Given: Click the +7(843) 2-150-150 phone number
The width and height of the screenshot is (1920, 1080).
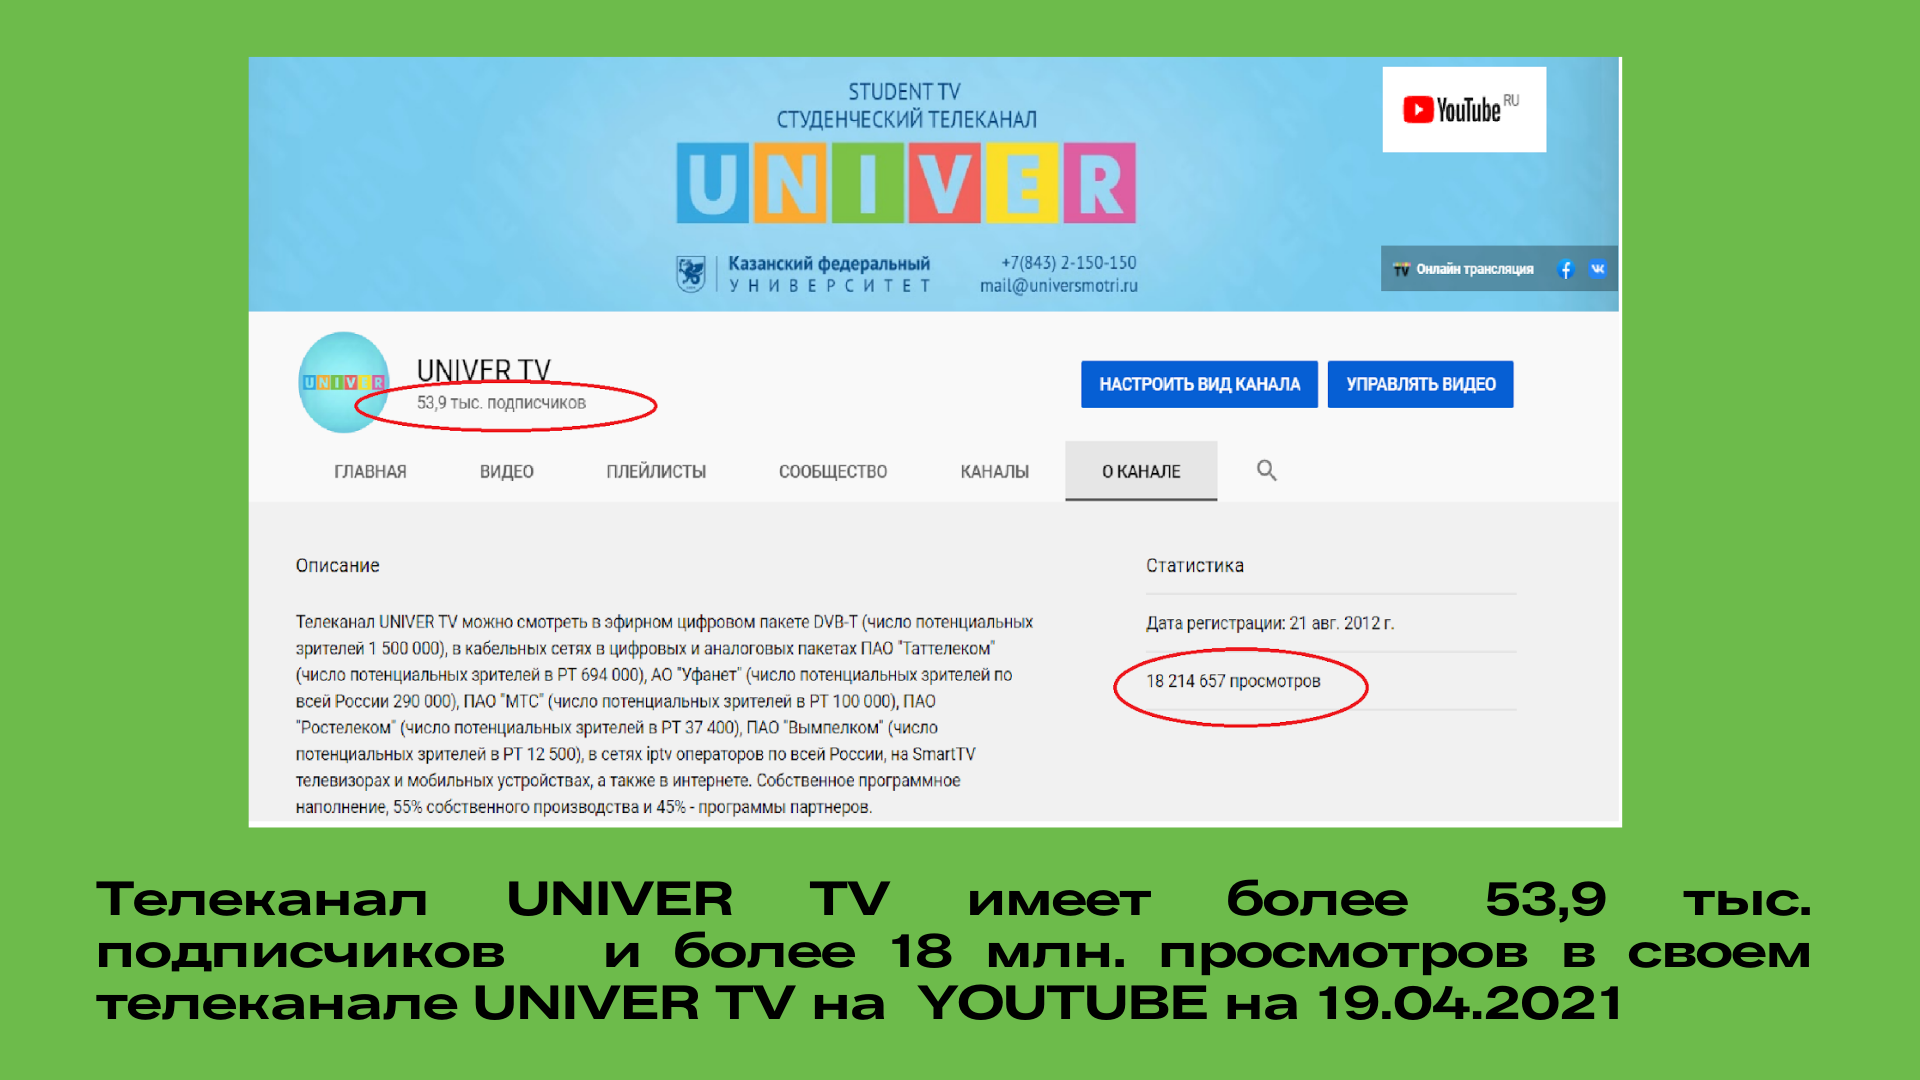Looking at the screenshot, I should 1068,263.
